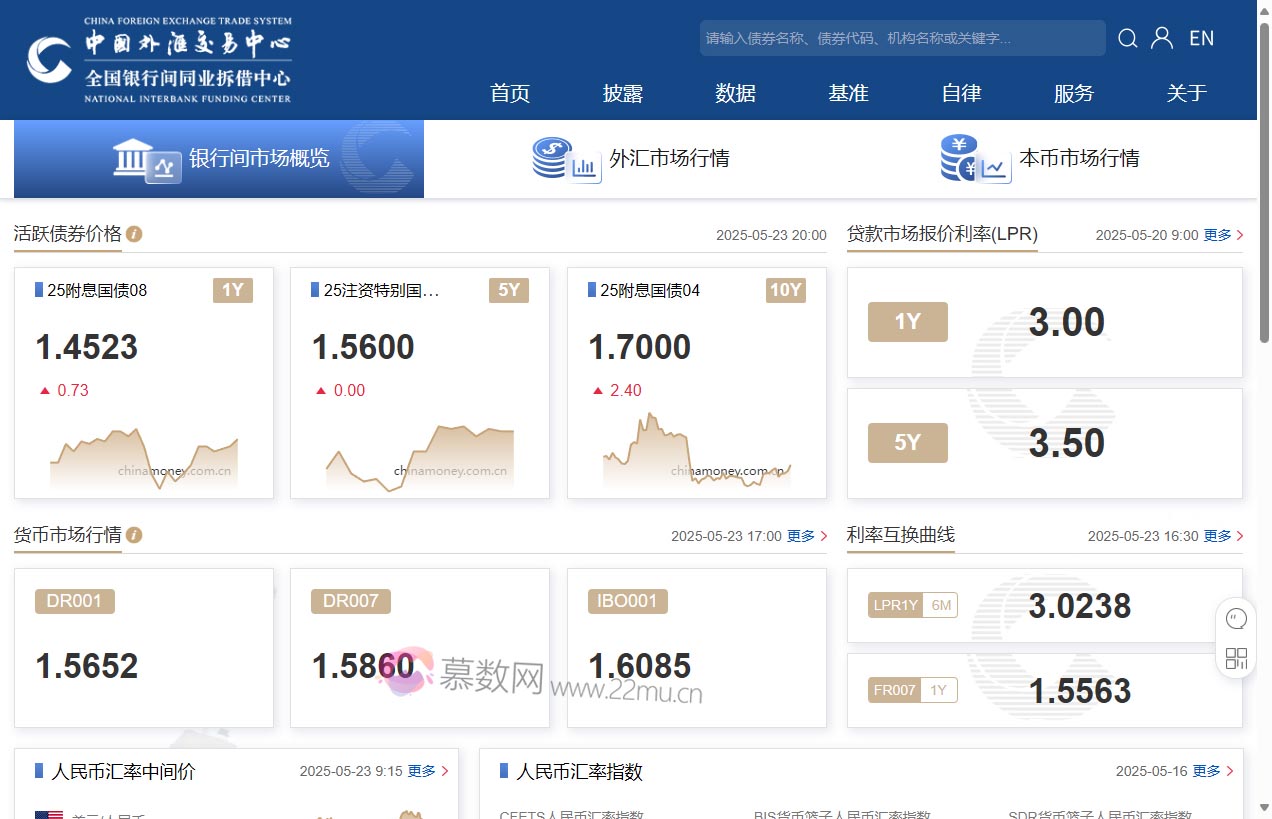The width and height of the screenshot is (1272, 819).
Task: Toggle the 1Y tenor beside FR007
Action: pyautogui.click(x=938, y=690)
